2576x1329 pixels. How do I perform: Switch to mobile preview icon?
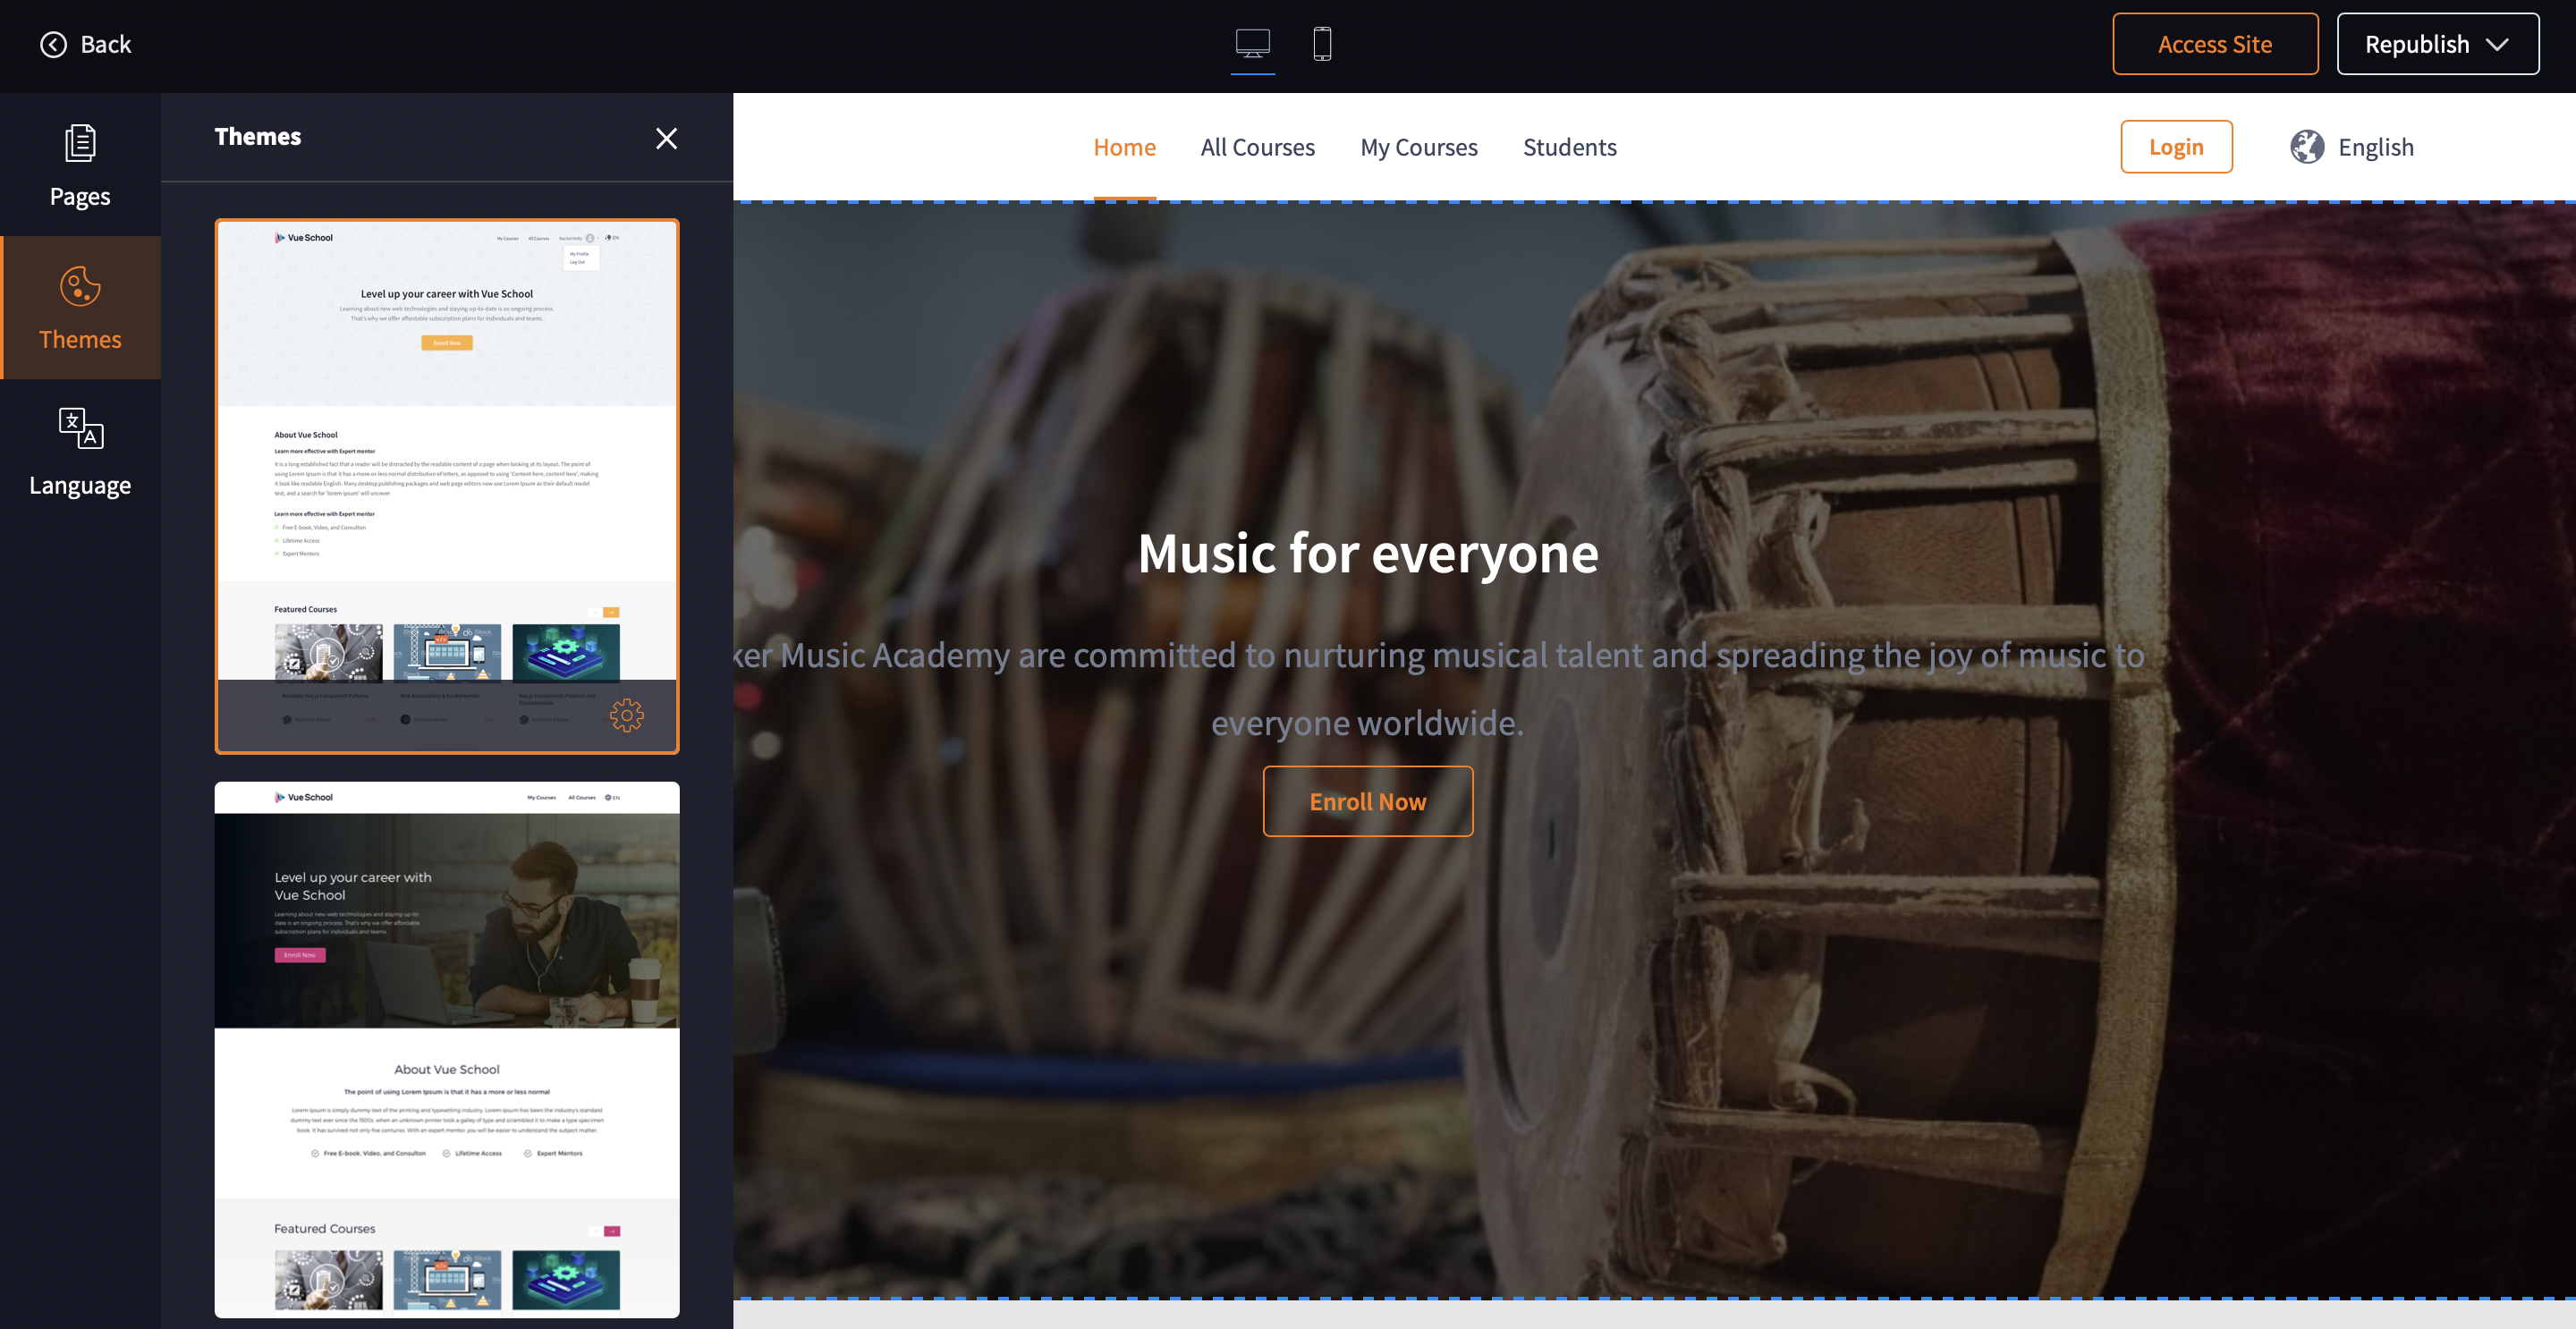(x=1321, y=44)
